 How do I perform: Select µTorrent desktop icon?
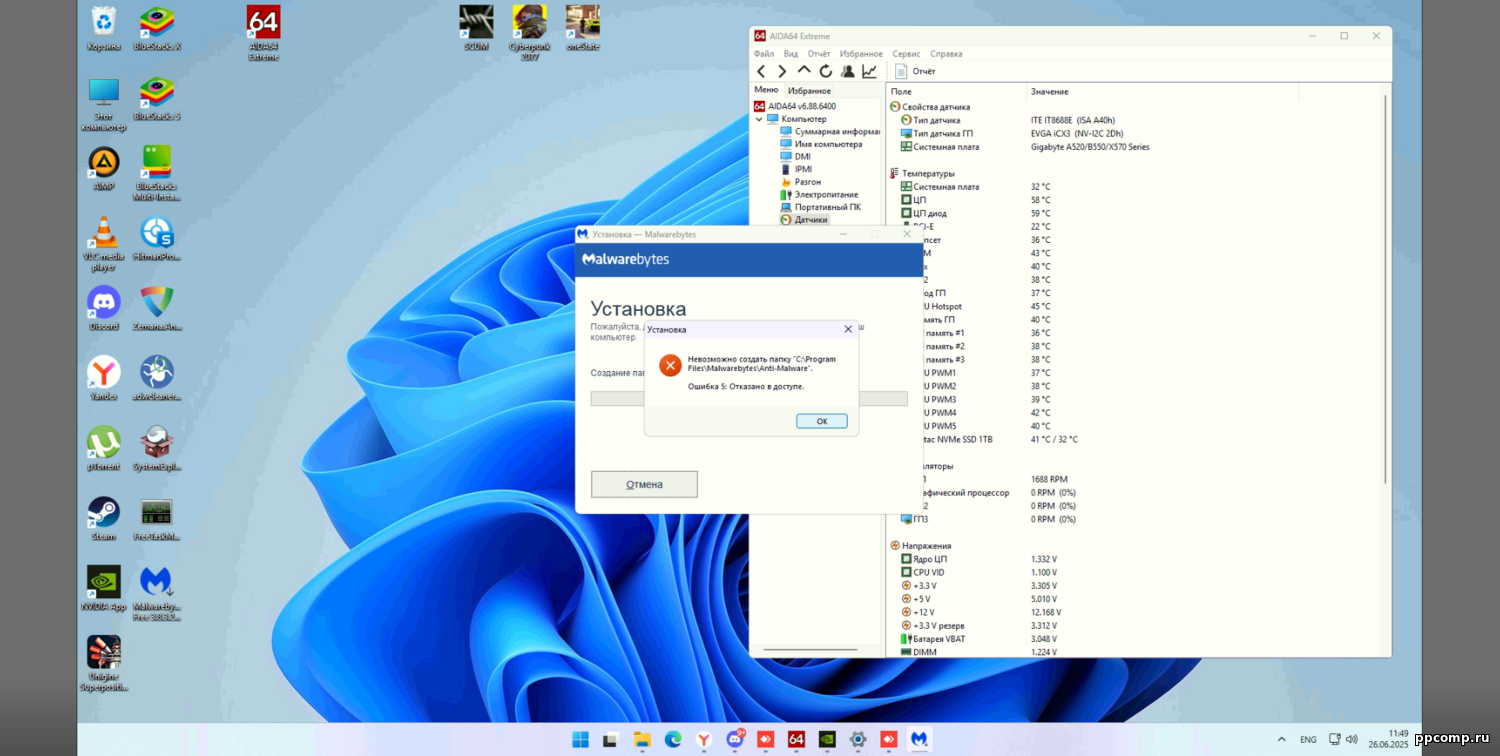pyautogui.click(x=104, y=449)
